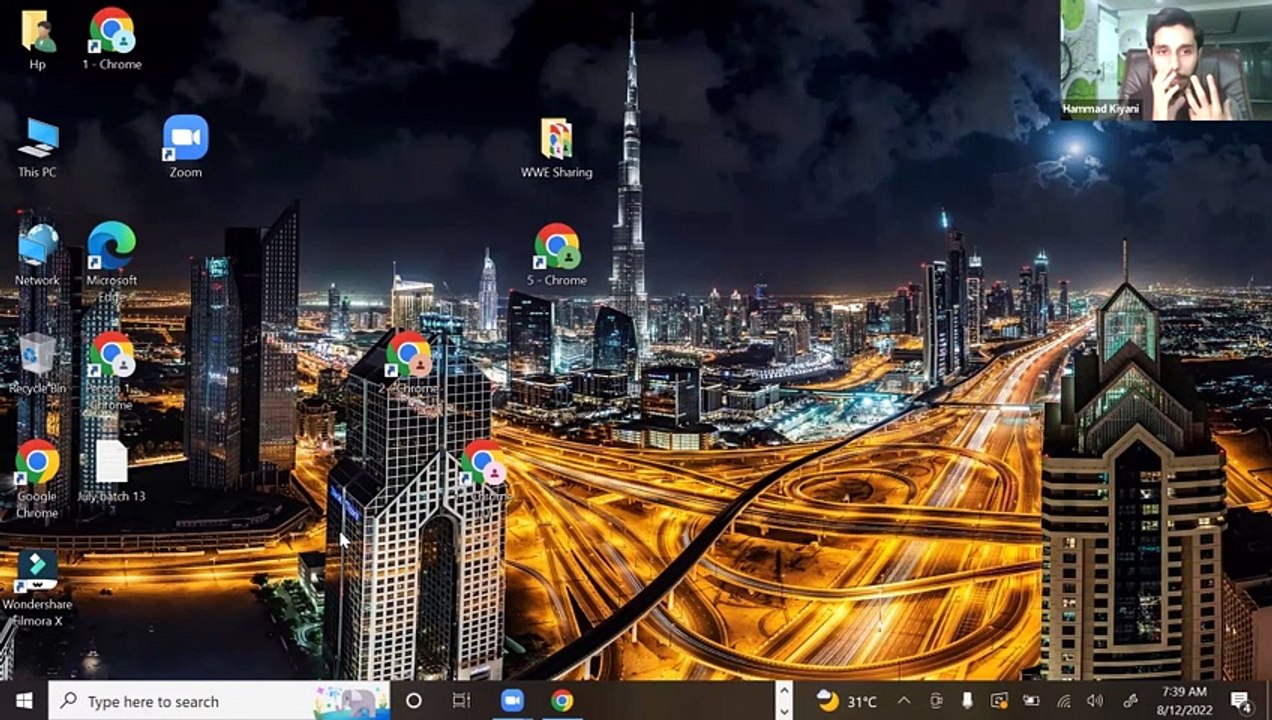Click the screen recording tray icon with orange dot
Viewport: 1272px width, 720px height.
click(x=999, y=701)
